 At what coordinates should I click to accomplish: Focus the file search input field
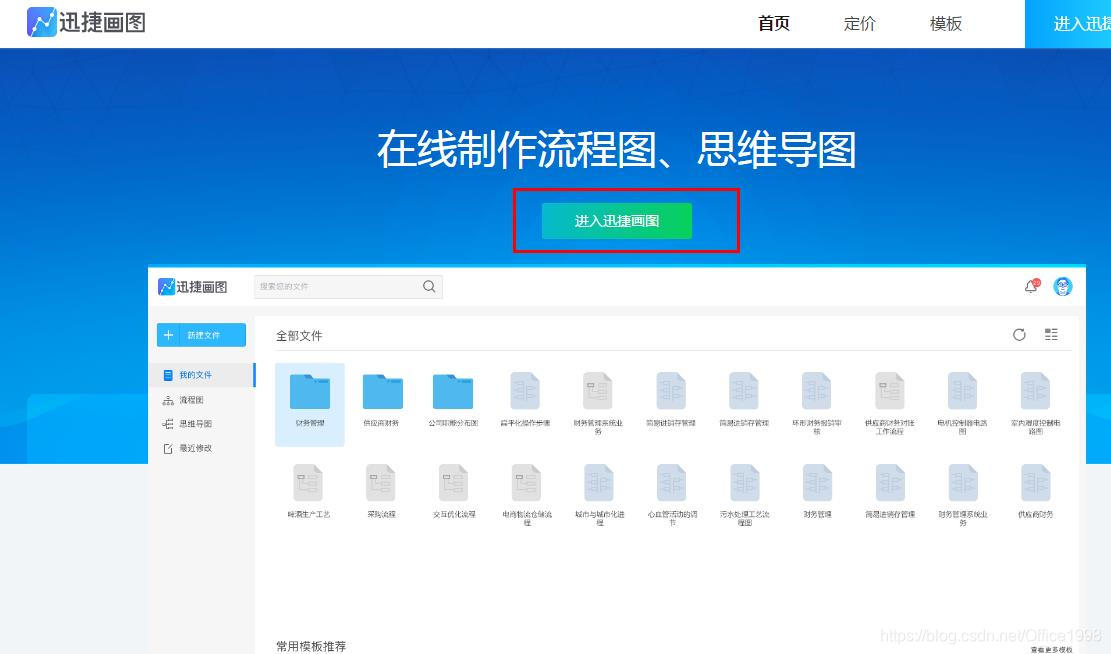(348, 286)
